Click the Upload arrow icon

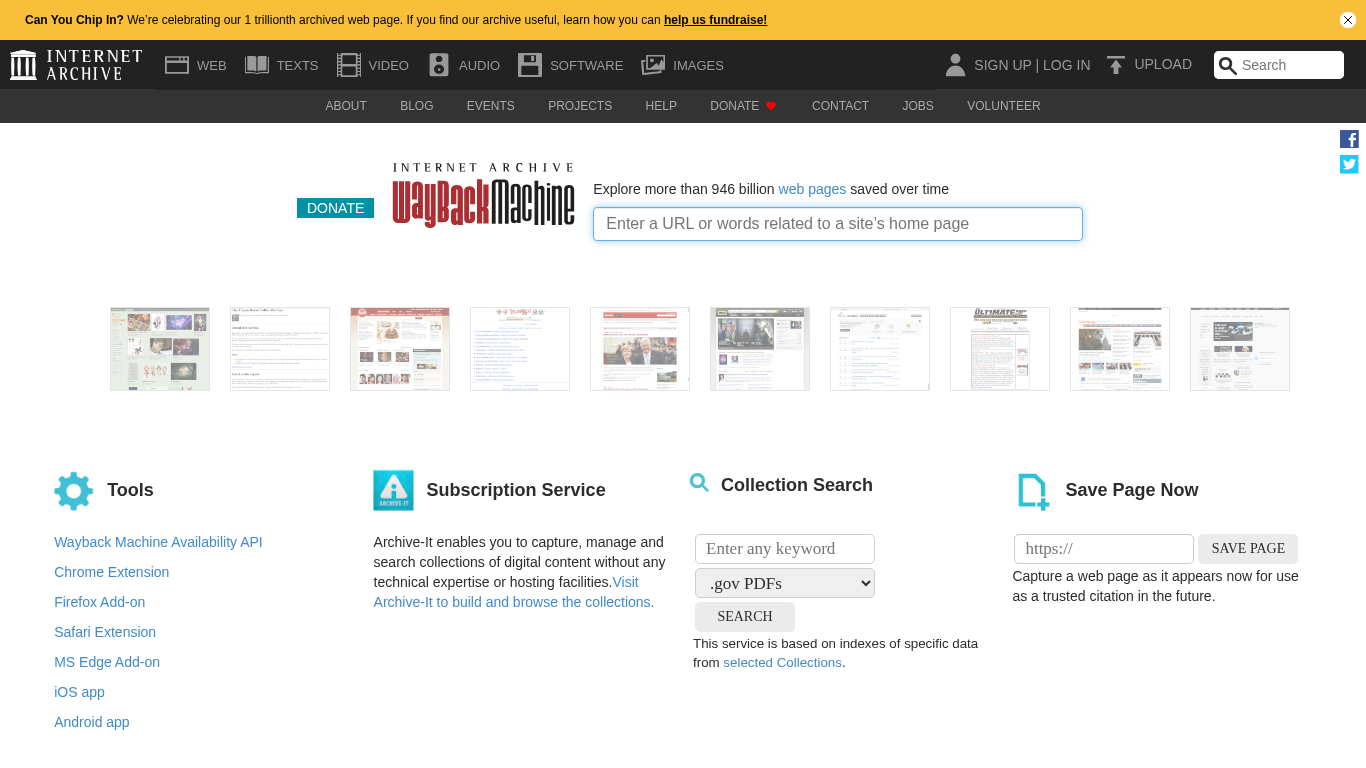1116,65
